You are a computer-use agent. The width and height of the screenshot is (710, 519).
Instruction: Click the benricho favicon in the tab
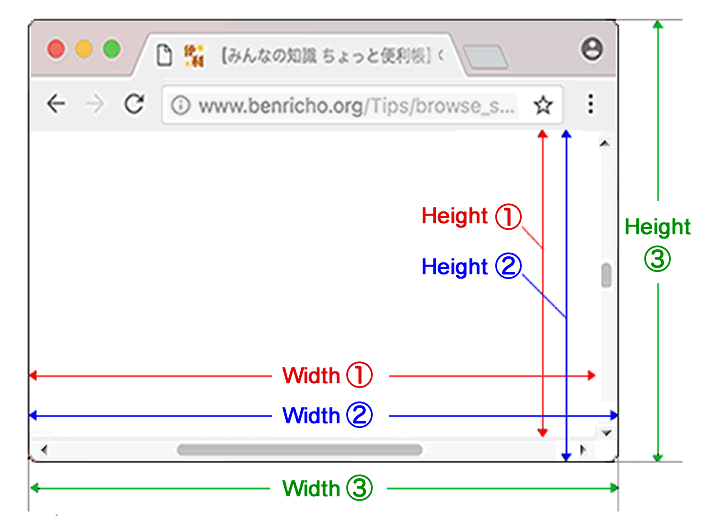[x=194, y=55]
